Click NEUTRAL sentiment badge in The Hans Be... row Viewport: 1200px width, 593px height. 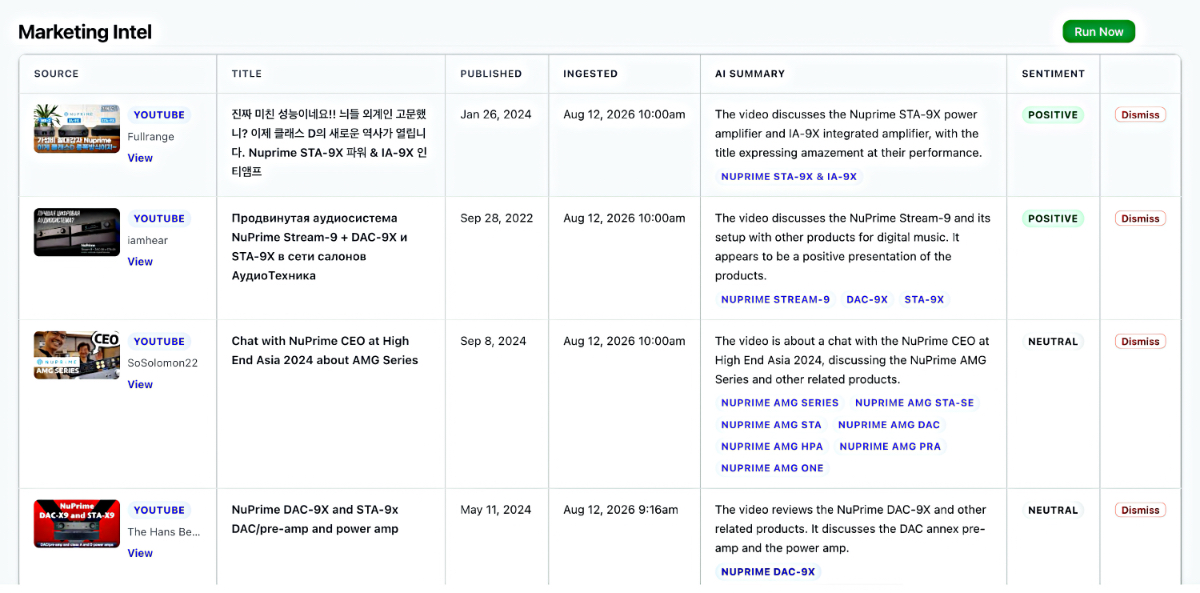pos(1053,511)
